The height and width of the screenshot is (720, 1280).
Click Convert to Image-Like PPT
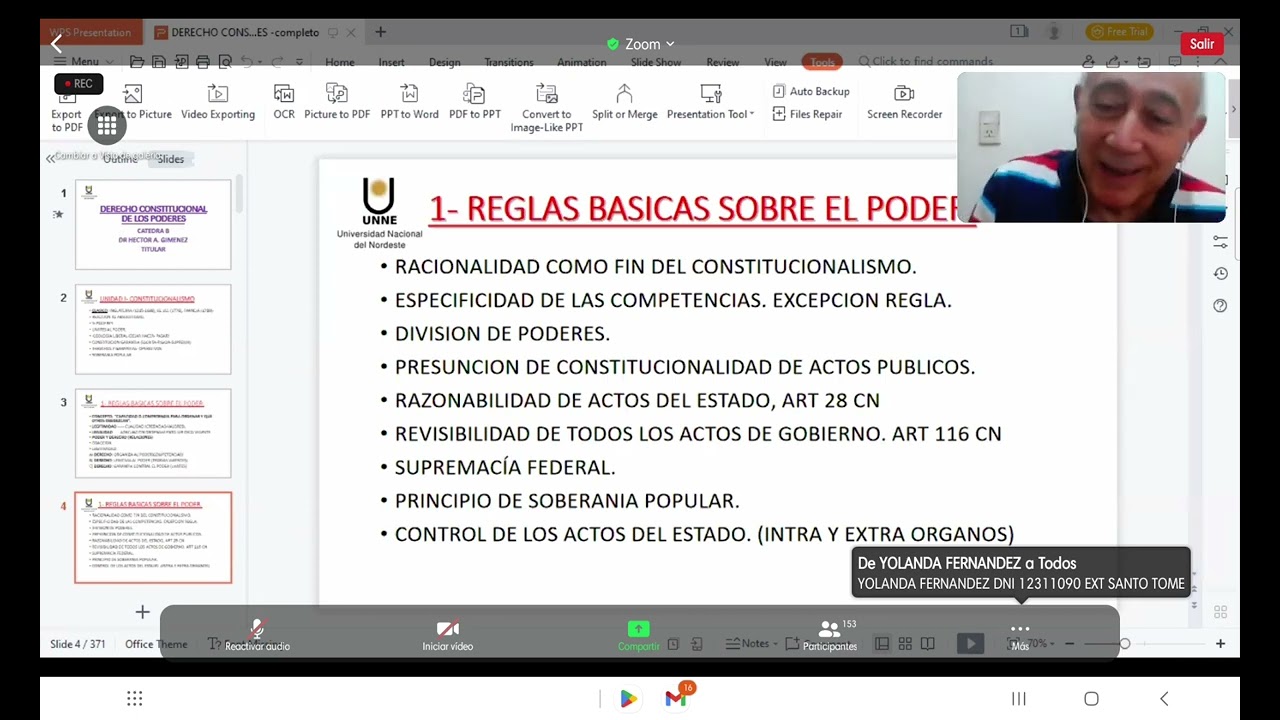click(x=546, y=108)
